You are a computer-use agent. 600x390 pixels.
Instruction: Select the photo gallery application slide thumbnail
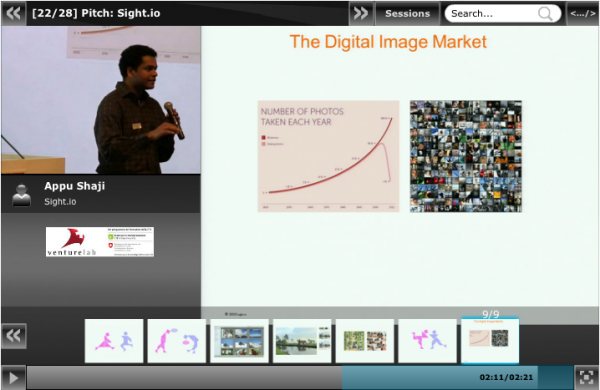click(x=240, y=341)
